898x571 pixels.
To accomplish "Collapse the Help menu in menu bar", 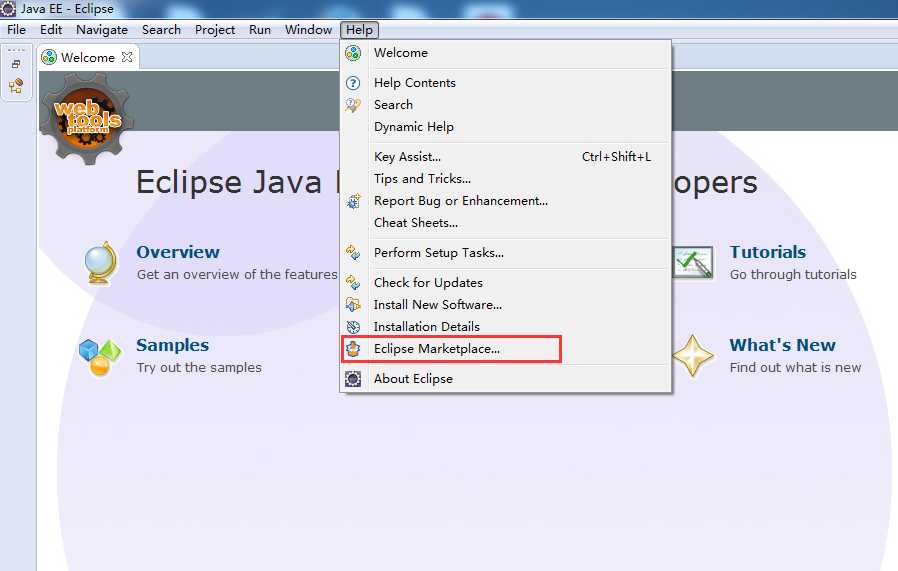I will click(x=359, y=30).
